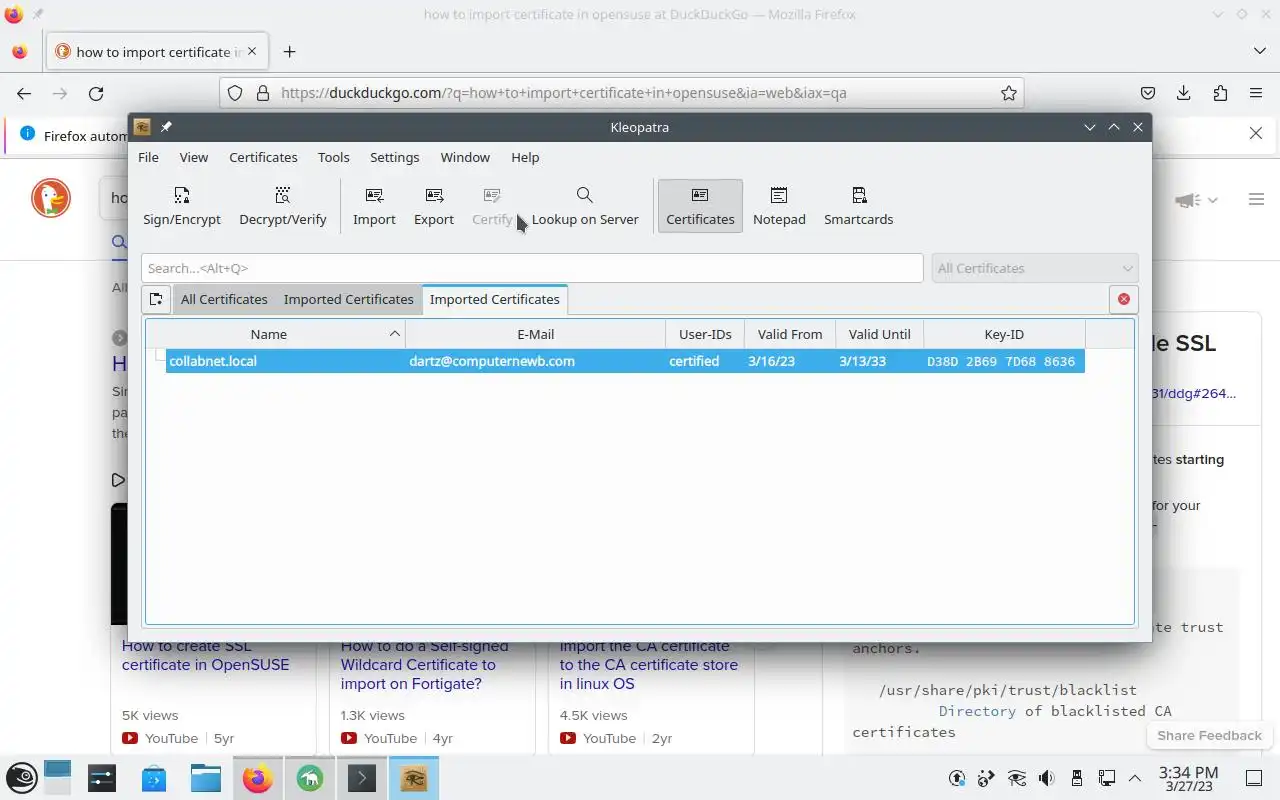The height and width of the screenshot is (800, 1280).
Task: Click the show desktop button in the panel
Action: point(1253,778)
